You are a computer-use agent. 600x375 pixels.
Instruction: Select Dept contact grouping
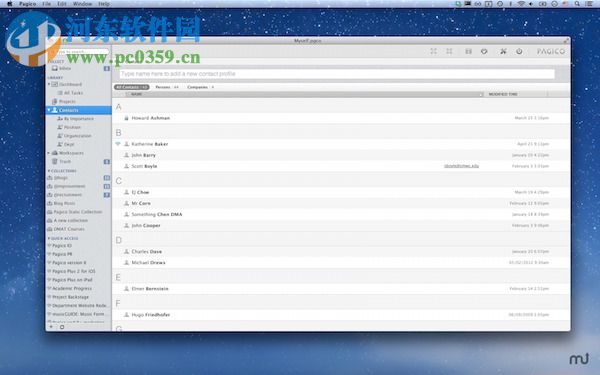(x=69, y=144)
